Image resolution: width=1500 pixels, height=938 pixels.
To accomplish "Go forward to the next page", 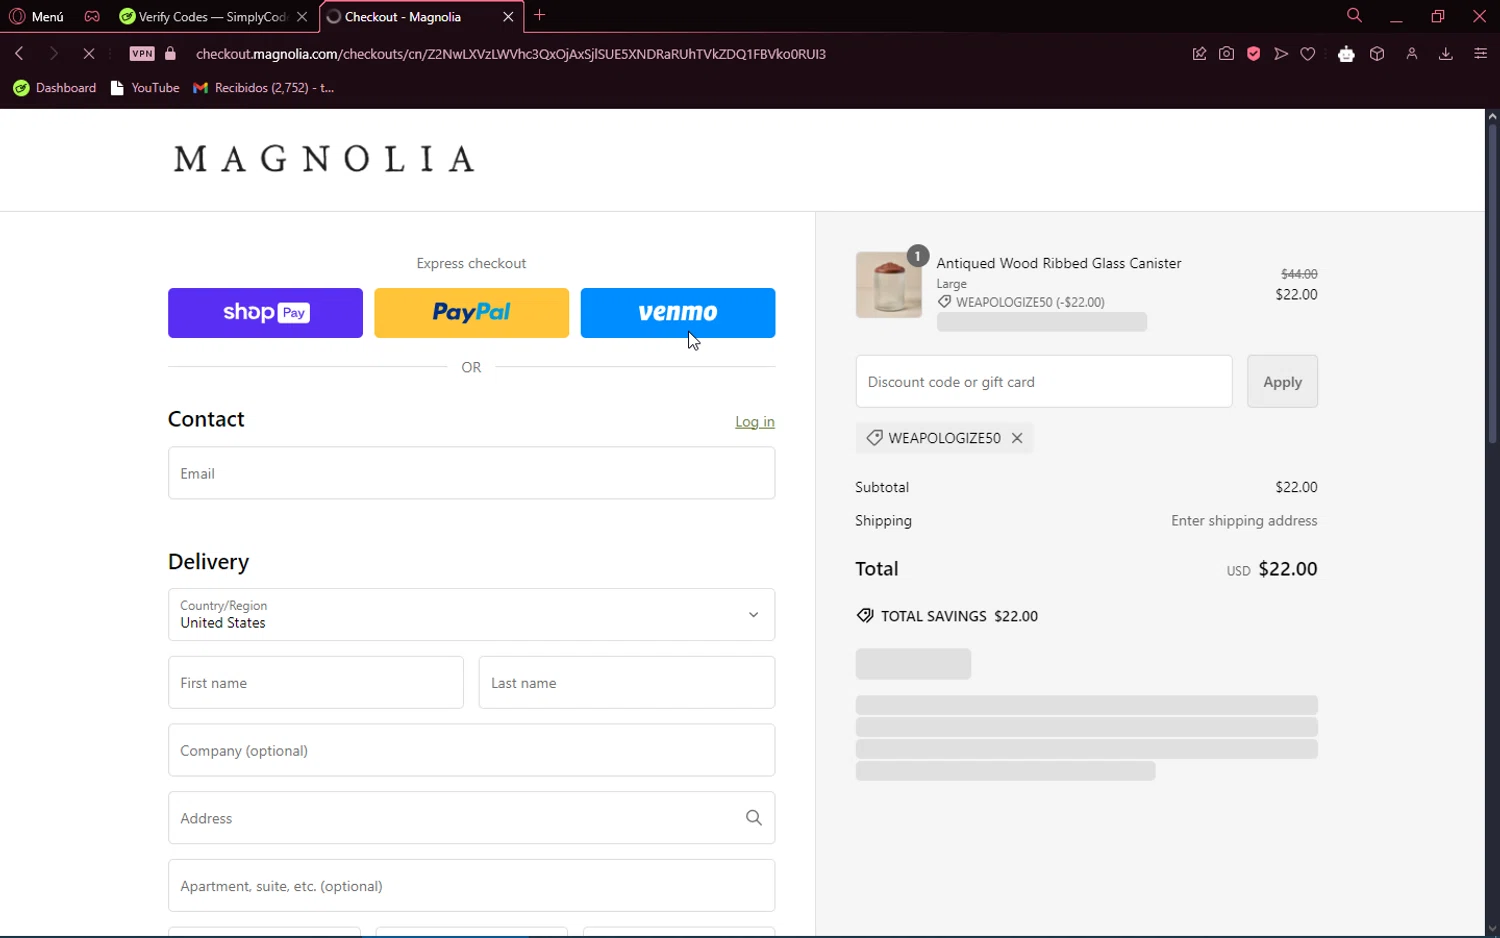I will coord(54,53).
